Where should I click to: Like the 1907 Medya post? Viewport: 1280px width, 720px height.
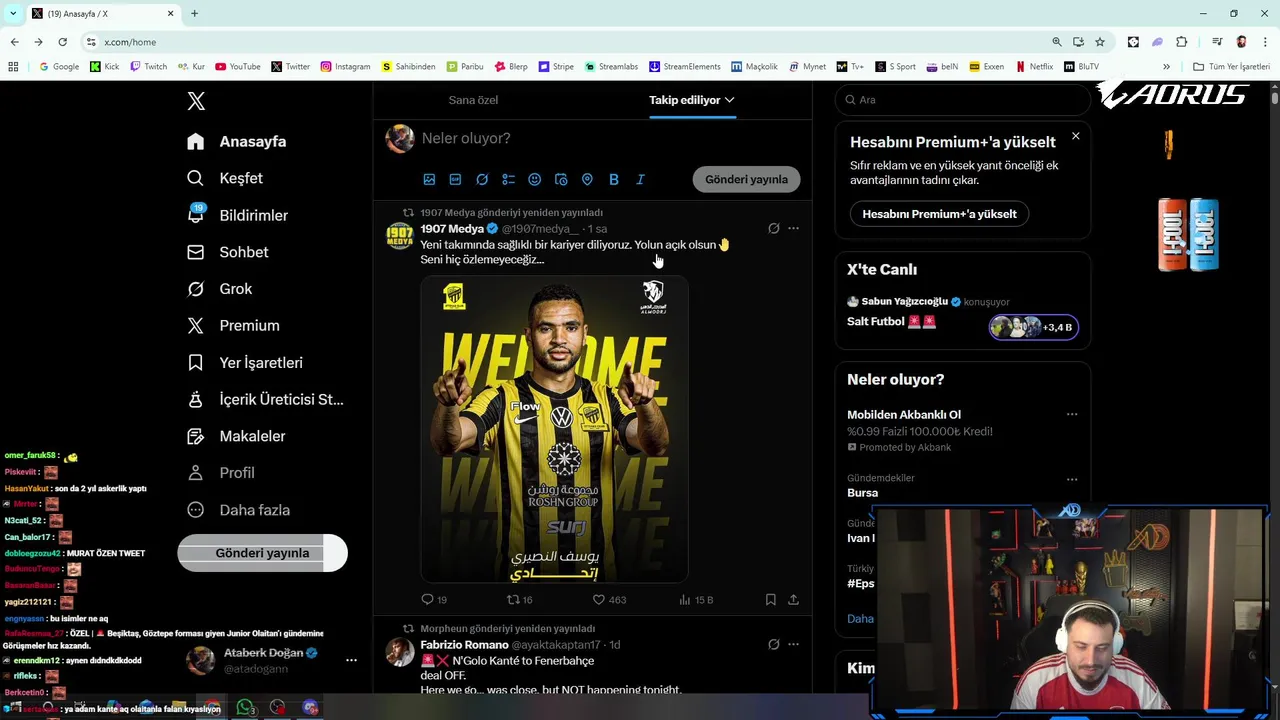[609, 600]
